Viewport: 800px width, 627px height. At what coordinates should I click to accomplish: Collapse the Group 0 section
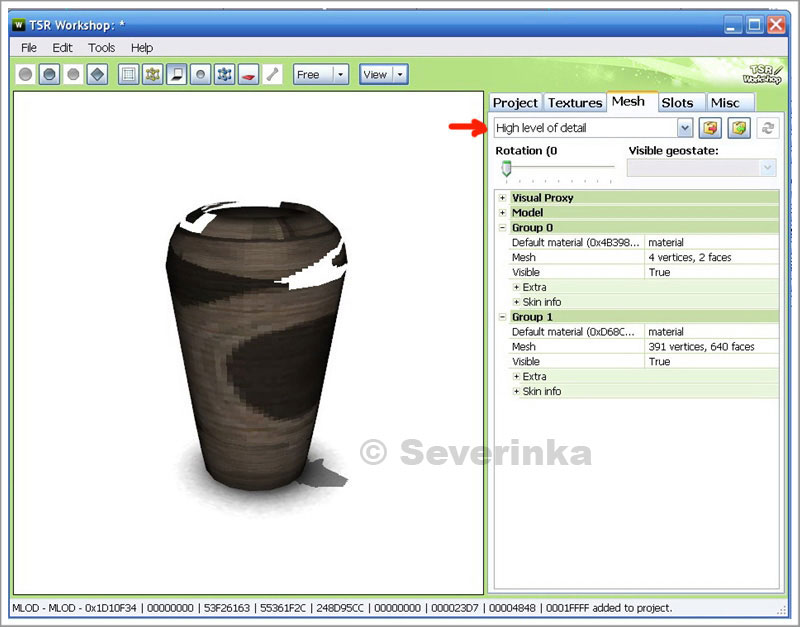[x=502, y=228]
